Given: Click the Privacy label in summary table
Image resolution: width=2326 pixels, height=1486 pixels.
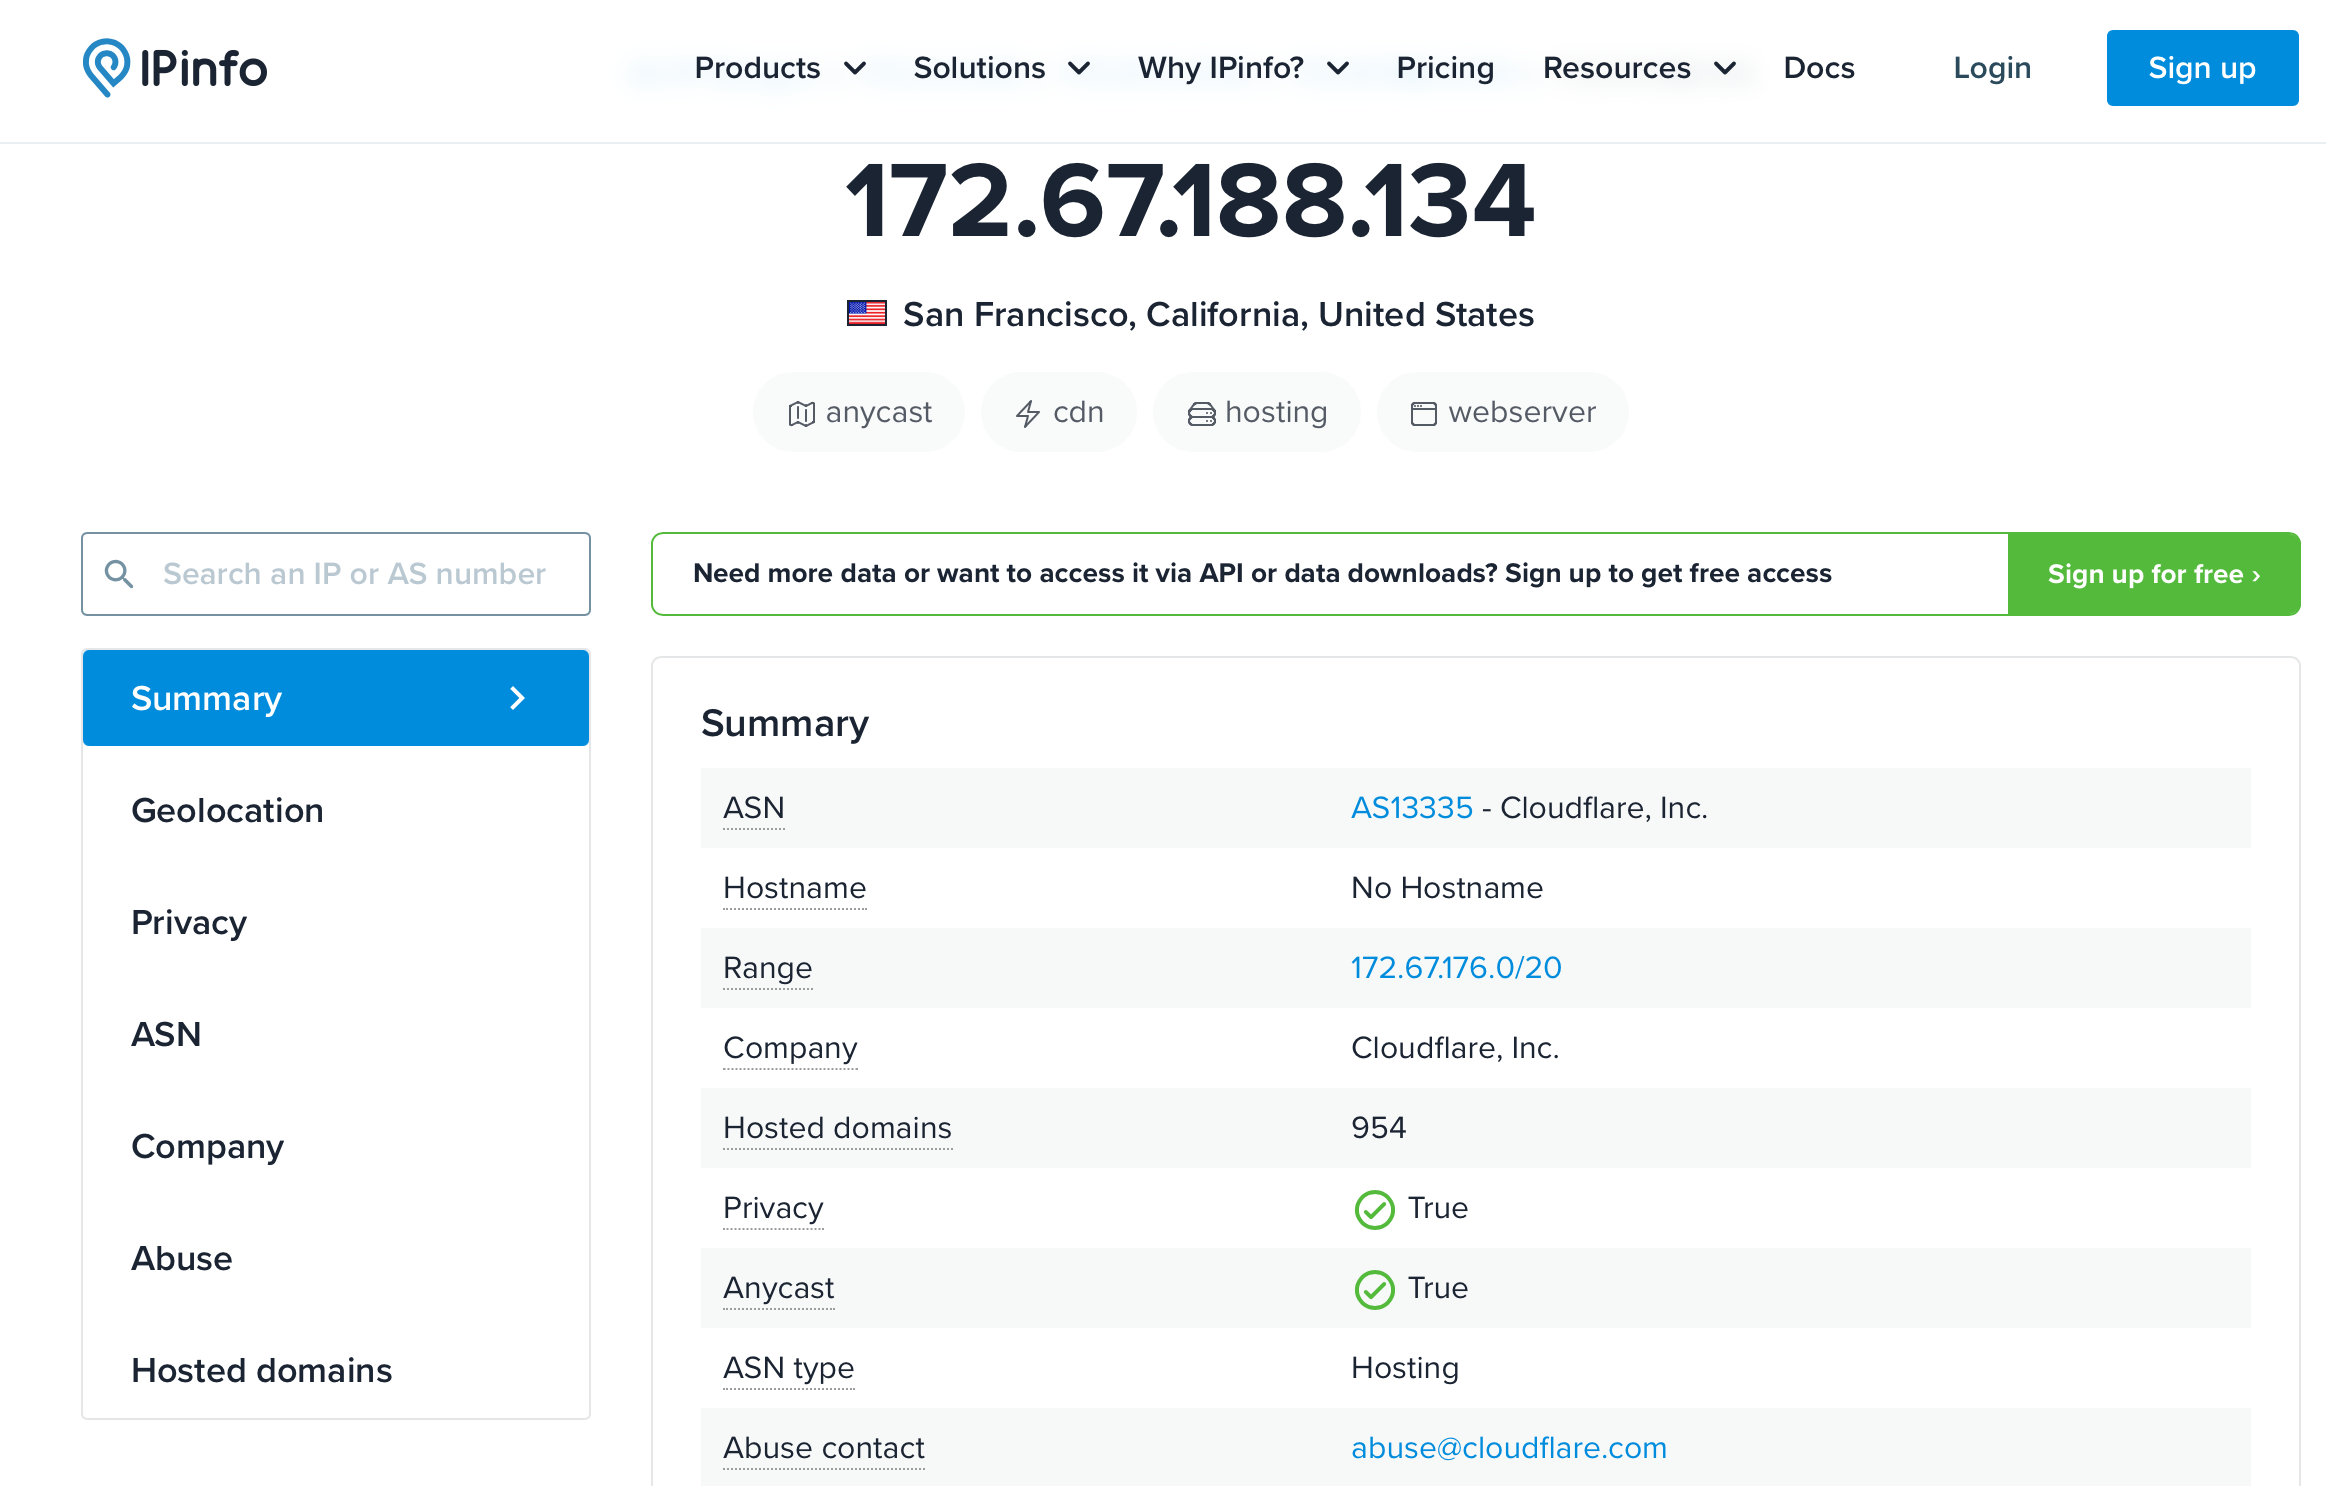Looking at the screenshot, I should click(773, 1208).
